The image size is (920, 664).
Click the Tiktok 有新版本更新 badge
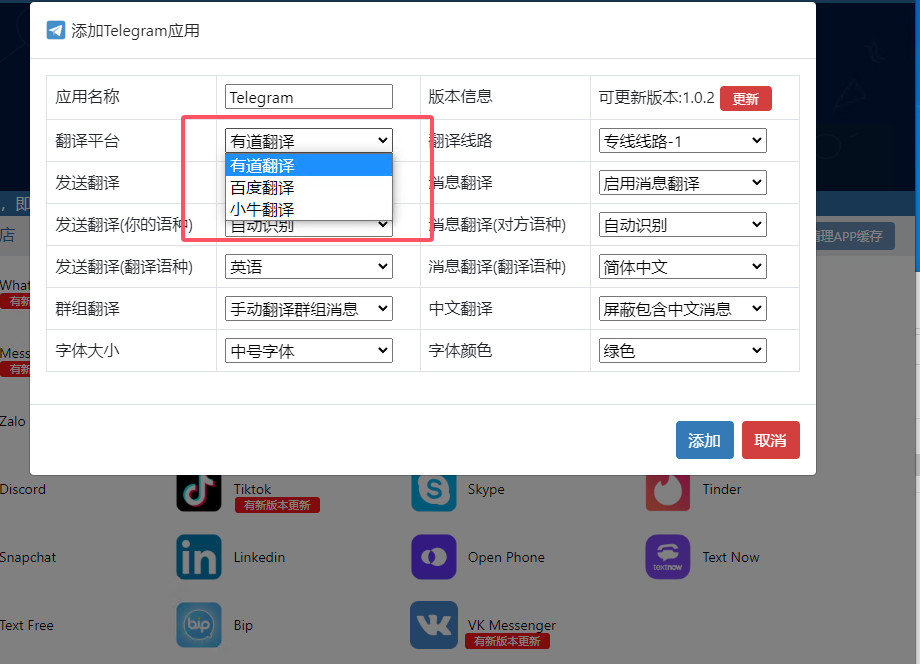tap(277, 505)
